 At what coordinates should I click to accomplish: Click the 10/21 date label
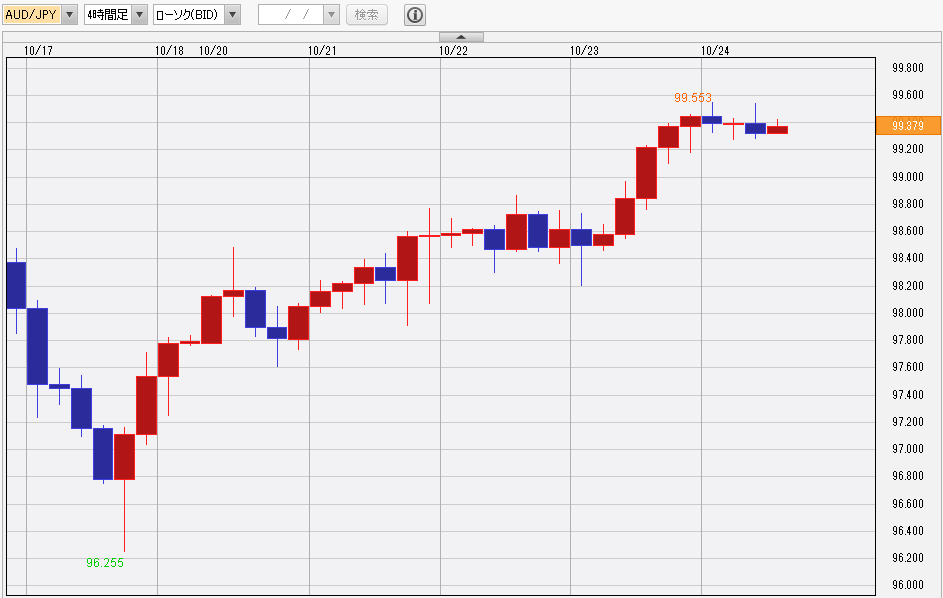[x=322, y=51]
